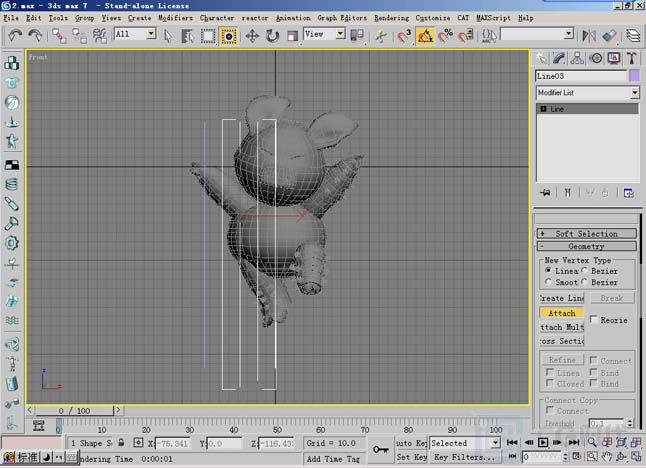Screen dimensions: 646x468
Task: Open the Graph Editors menu
Action: pos(342,18)
